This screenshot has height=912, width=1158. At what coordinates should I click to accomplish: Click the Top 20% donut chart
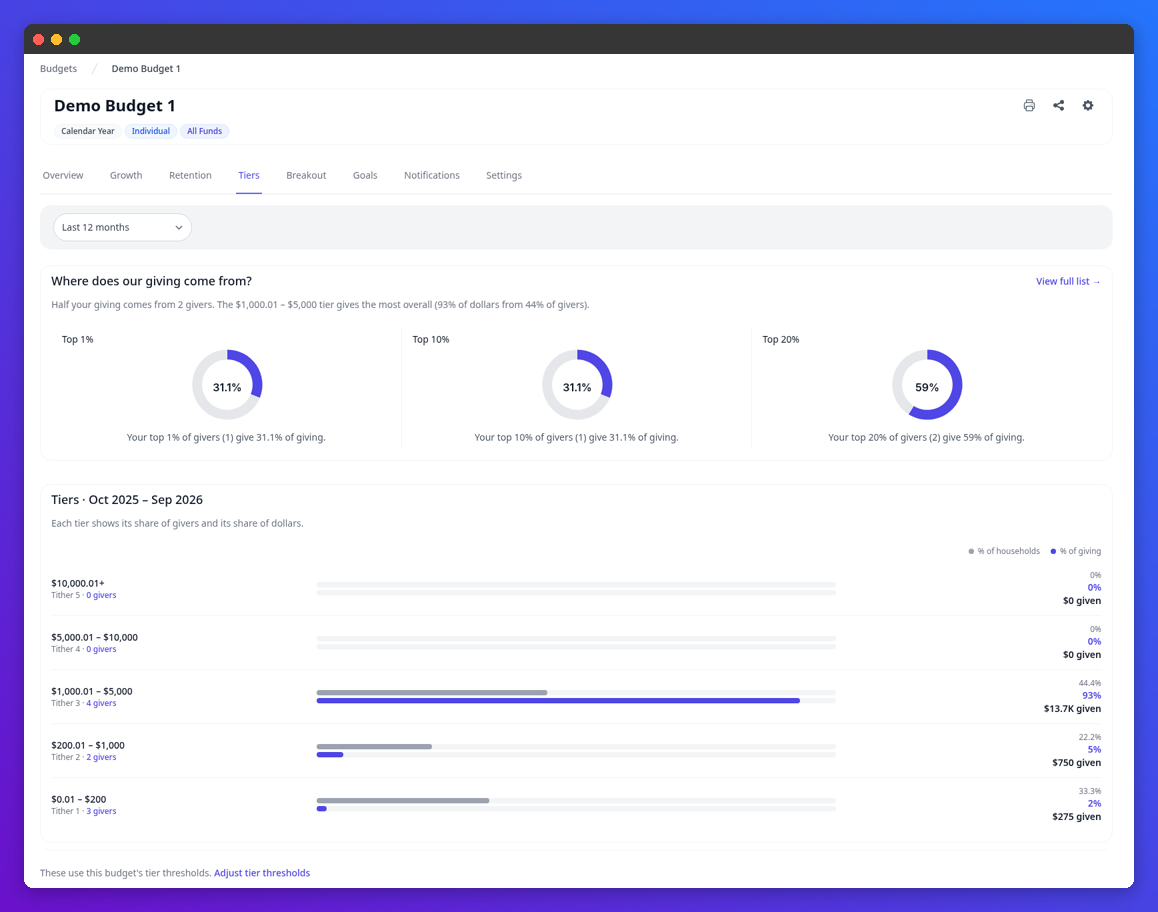[928, 385]
